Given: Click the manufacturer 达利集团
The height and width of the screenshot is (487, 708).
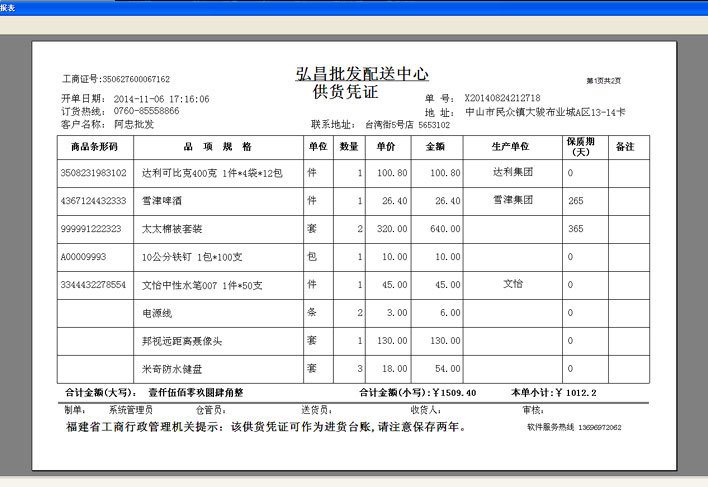Looking at the screenshot, I should (x=513, y=172).
